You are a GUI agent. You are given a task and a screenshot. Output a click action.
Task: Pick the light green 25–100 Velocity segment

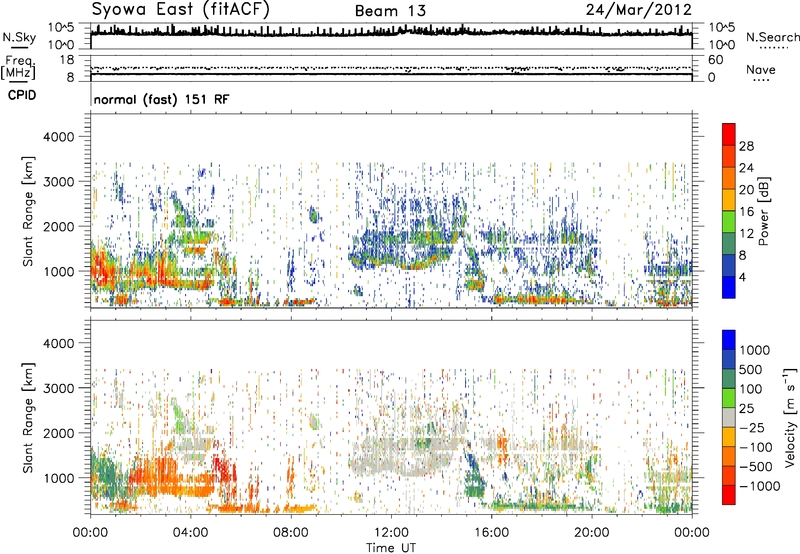pos(729,398)
